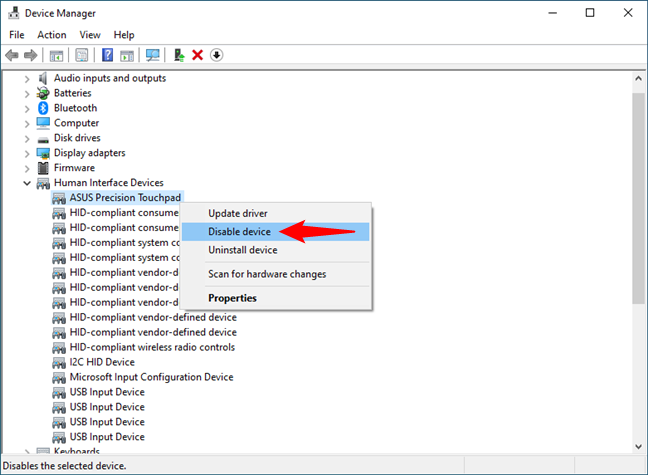The height and width of the screenshot is (475, 648).
Task: Open the Help menu
Action: tap(124, 35)
